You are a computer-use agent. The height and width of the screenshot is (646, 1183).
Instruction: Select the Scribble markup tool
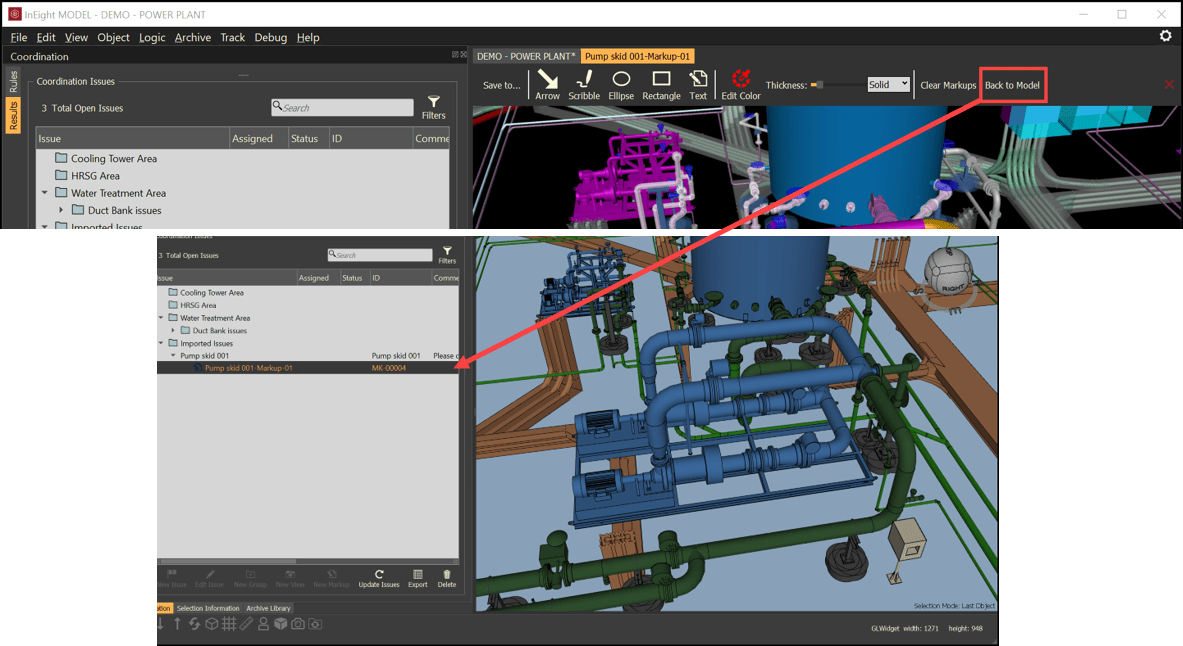(584, 85)
